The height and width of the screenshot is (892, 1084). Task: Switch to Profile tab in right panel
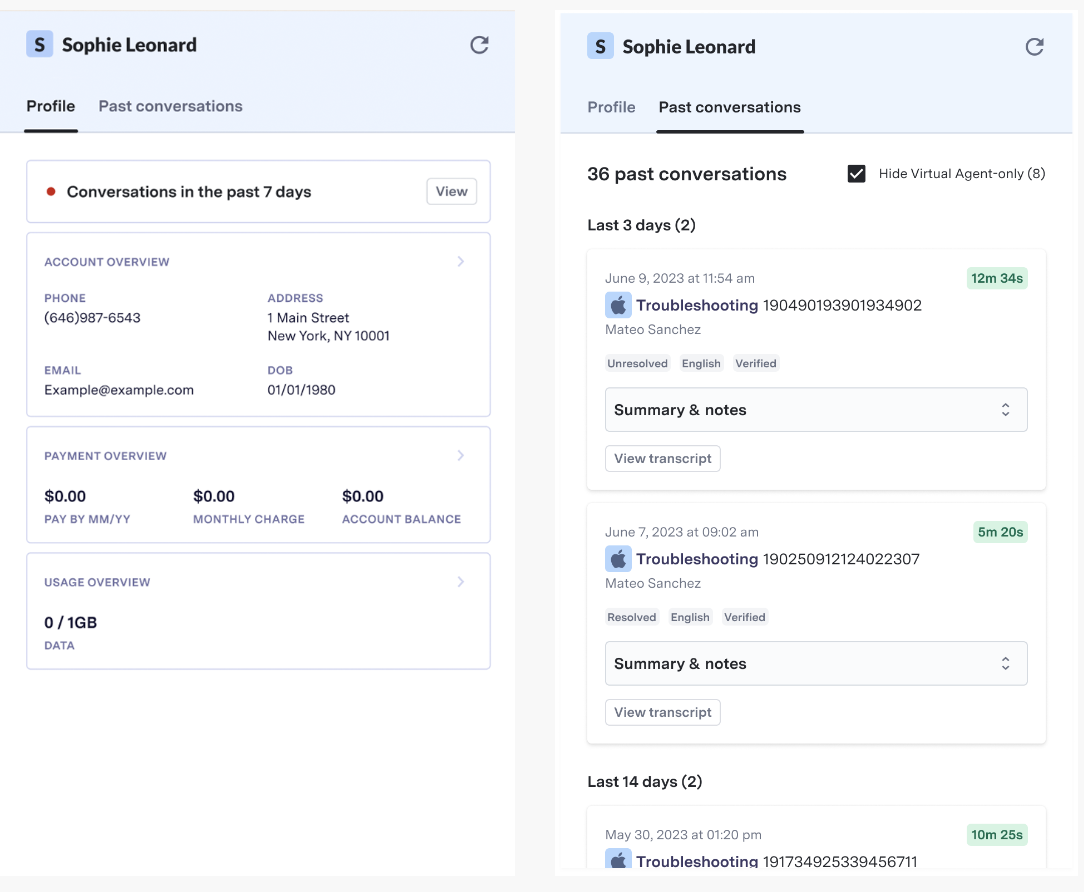pos(611,107)
